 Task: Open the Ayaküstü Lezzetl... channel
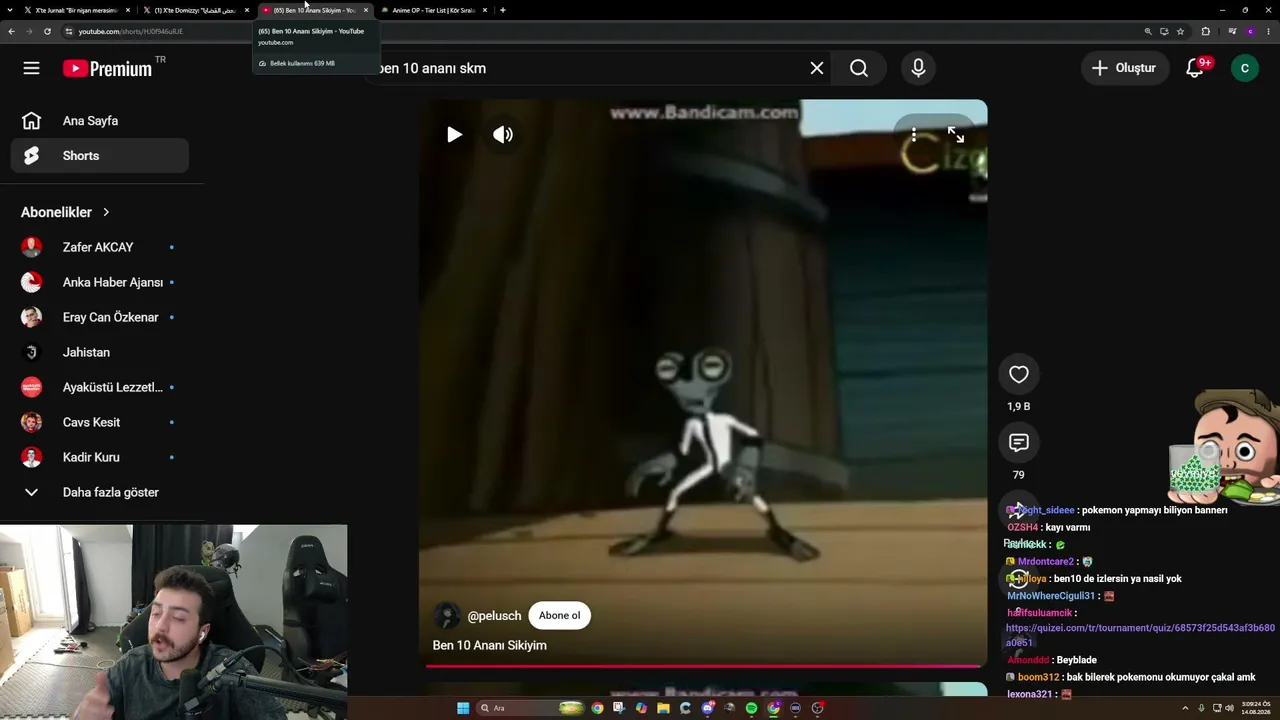click(99, 387)
